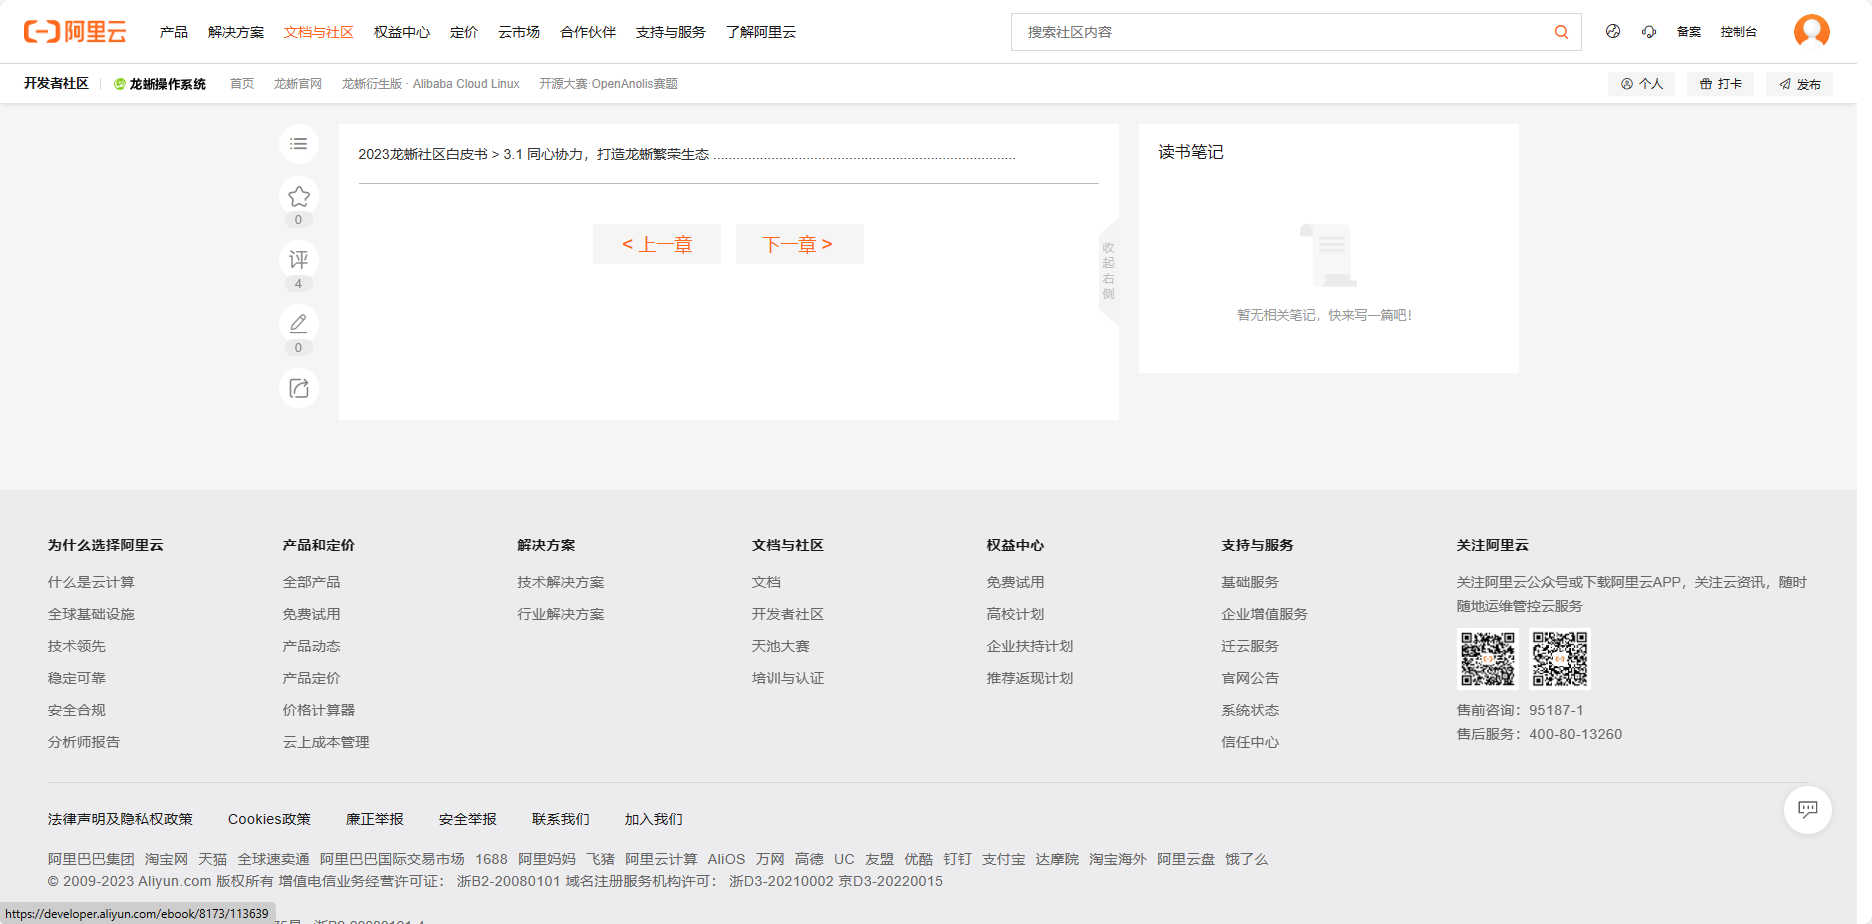This screenshot has height=924, width=1872.
Task: Go to previous chapter with 上一章
Action: (657, 244)
